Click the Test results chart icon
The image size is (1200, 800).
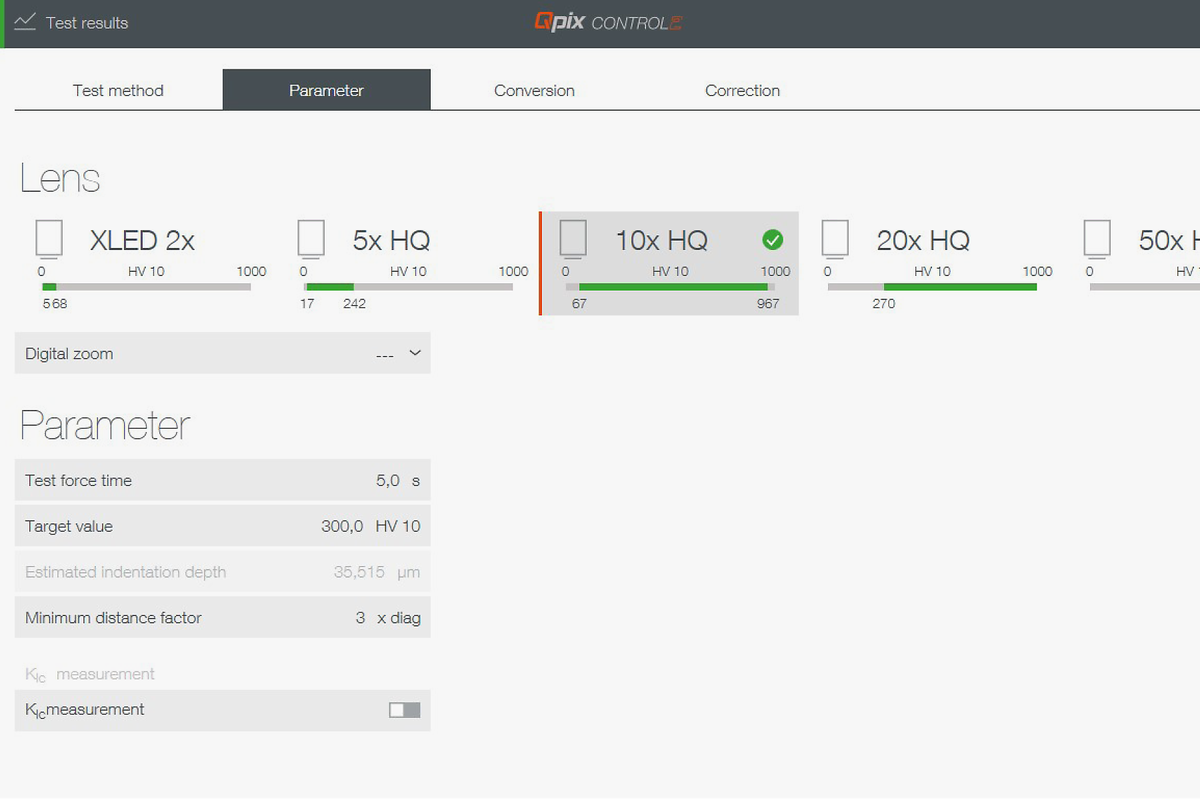point(25,22)
